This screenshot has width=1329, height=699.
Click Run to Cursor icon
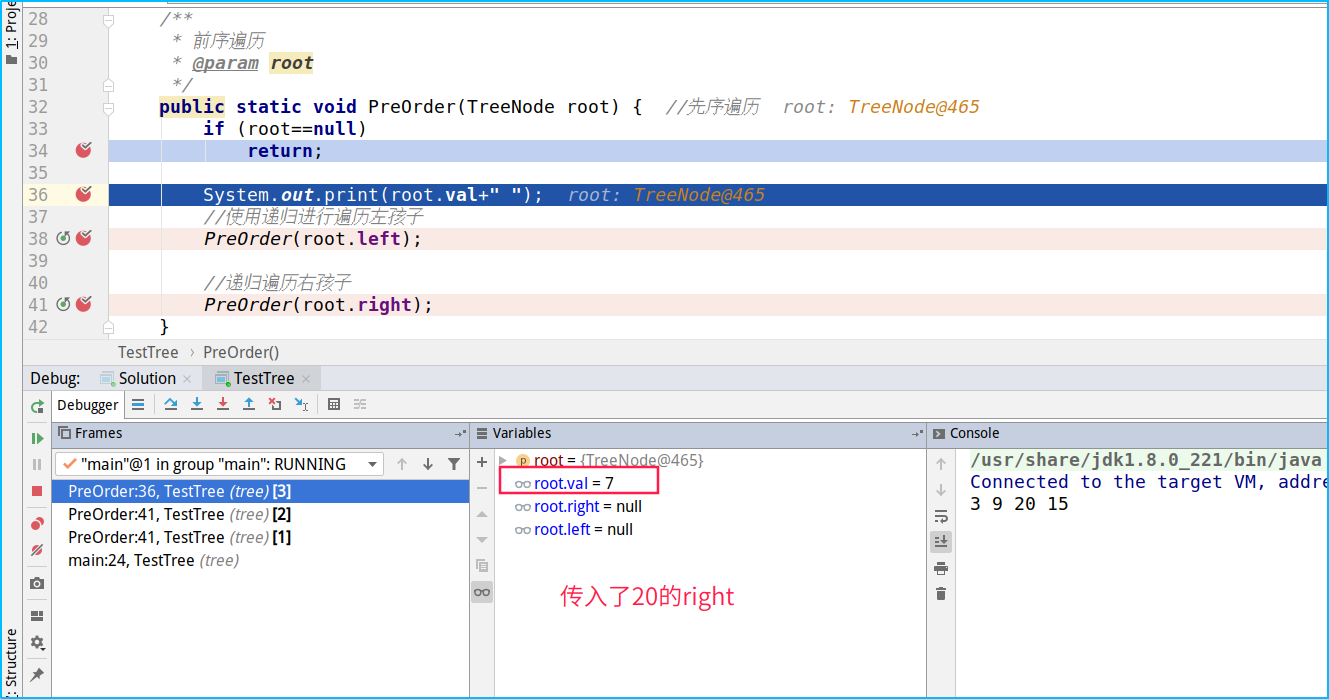point(301,404)
